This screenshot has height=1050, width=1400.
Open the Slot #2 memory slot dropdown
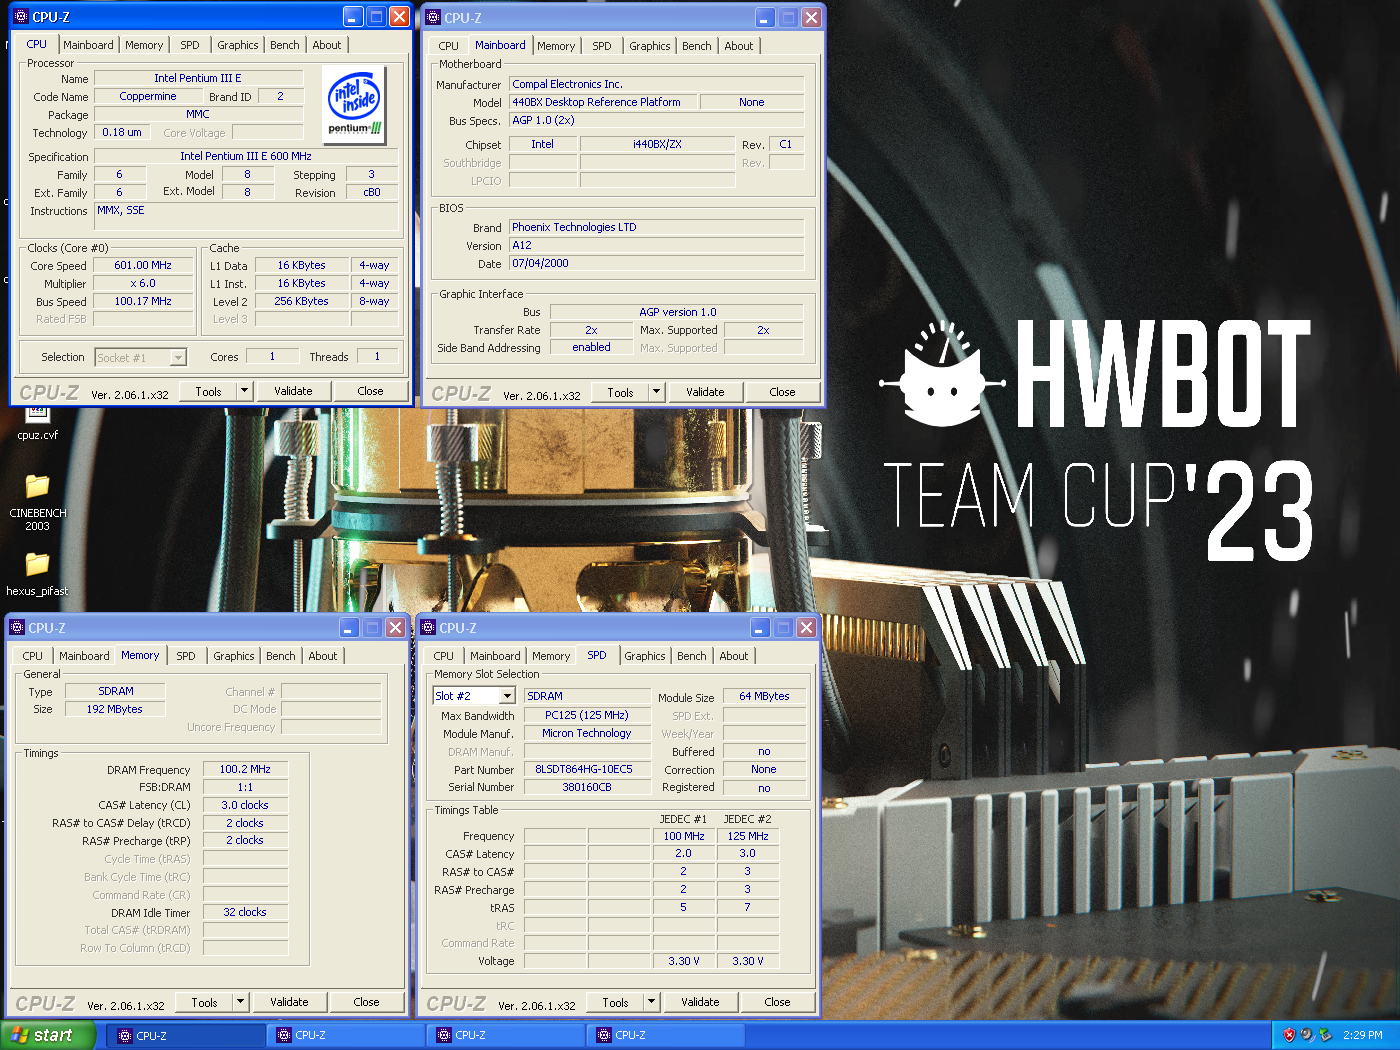coord(507,696)
